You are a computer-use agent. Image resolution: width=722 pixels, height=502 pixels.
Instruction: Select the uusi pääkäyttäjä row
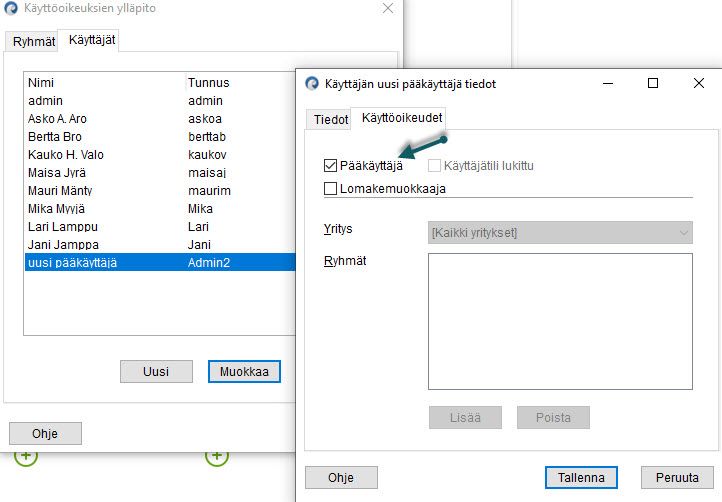coord(160,262)
